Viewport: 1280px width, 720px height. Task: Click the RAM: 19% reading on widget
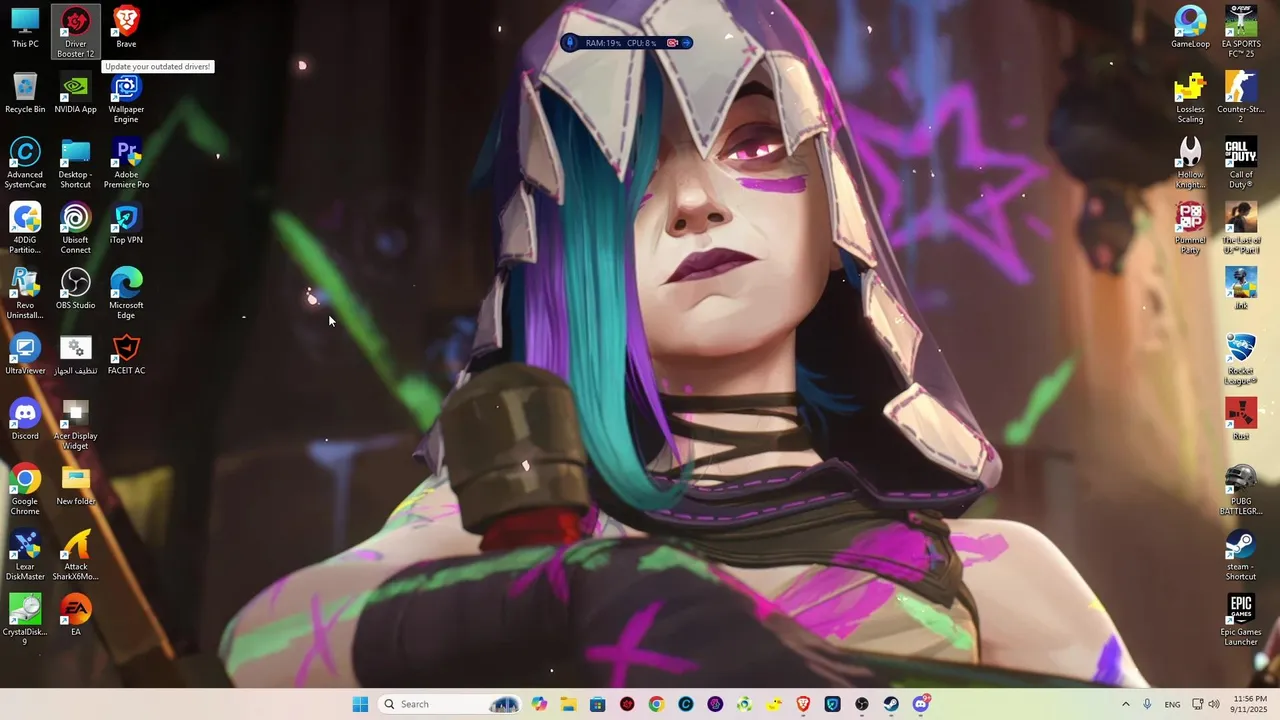click(x=603, y=43)
